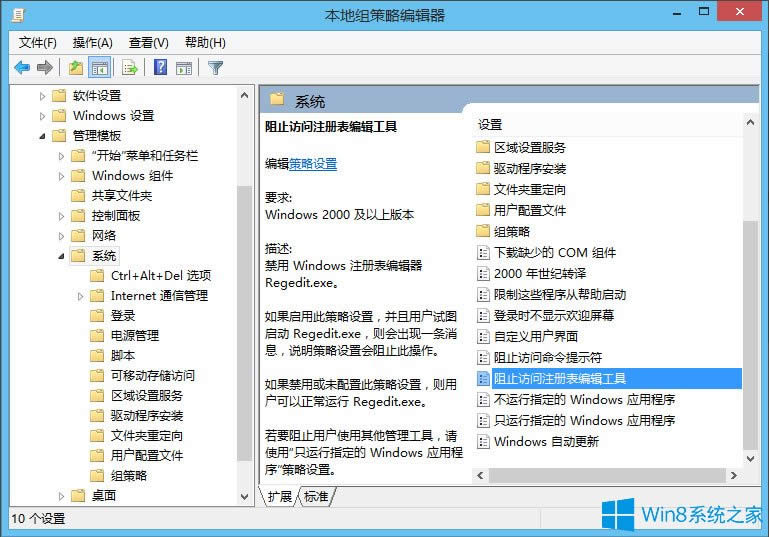This screenshot has height=537, width=769.
Task: Click settings list scroll up arrow
Action: [750, 123]
